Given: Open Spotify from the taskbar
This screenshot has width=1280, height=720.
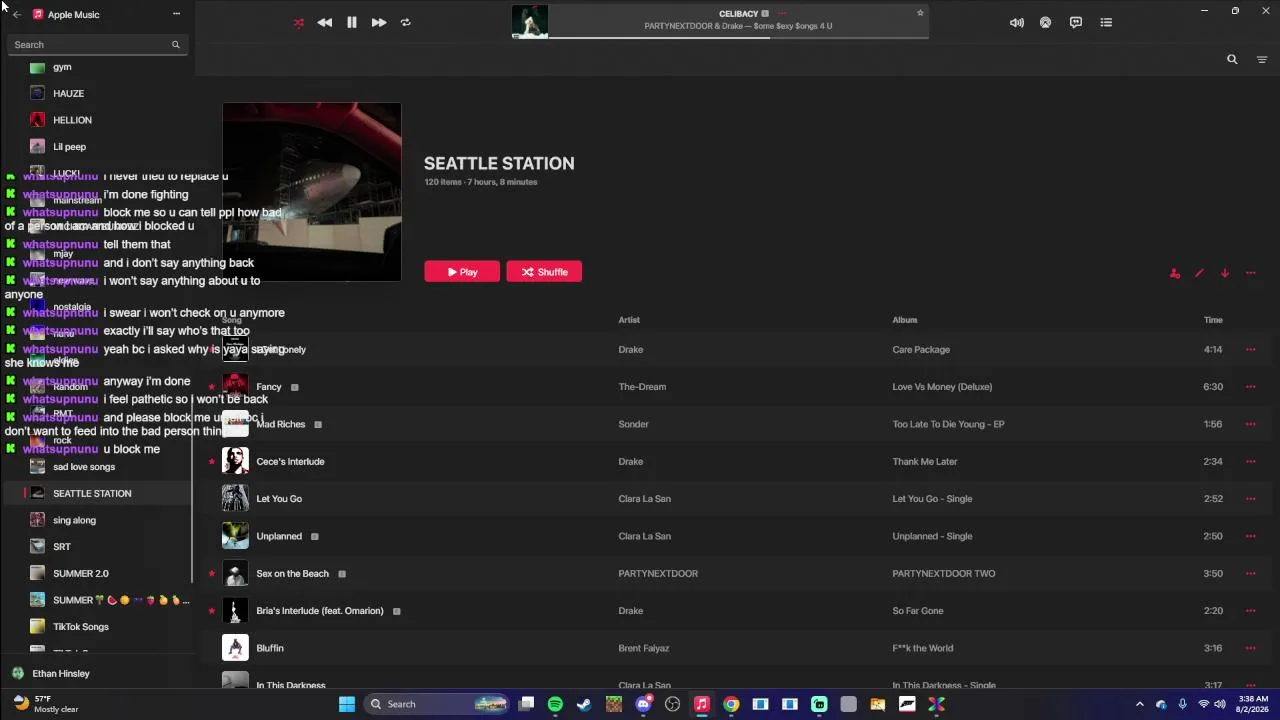Looking at the screenshot, I should pos(556,704).
